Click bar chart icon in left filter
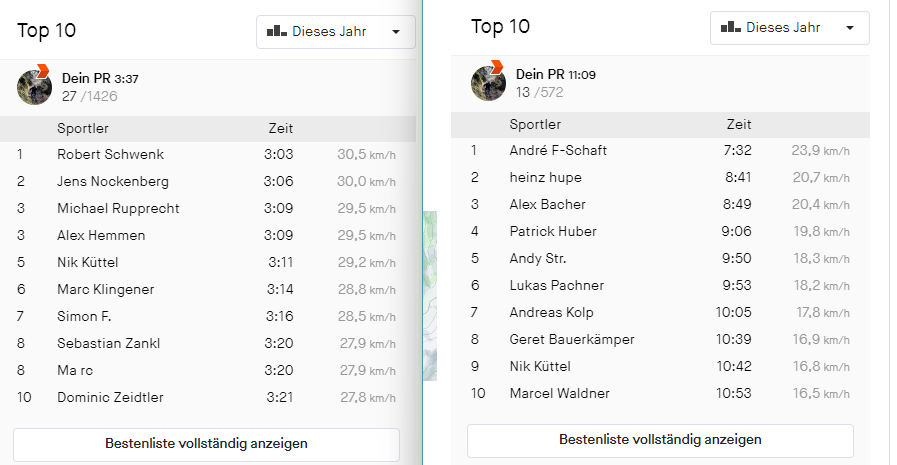The width and height of the screenshot is (897, 465). (277, 32)
